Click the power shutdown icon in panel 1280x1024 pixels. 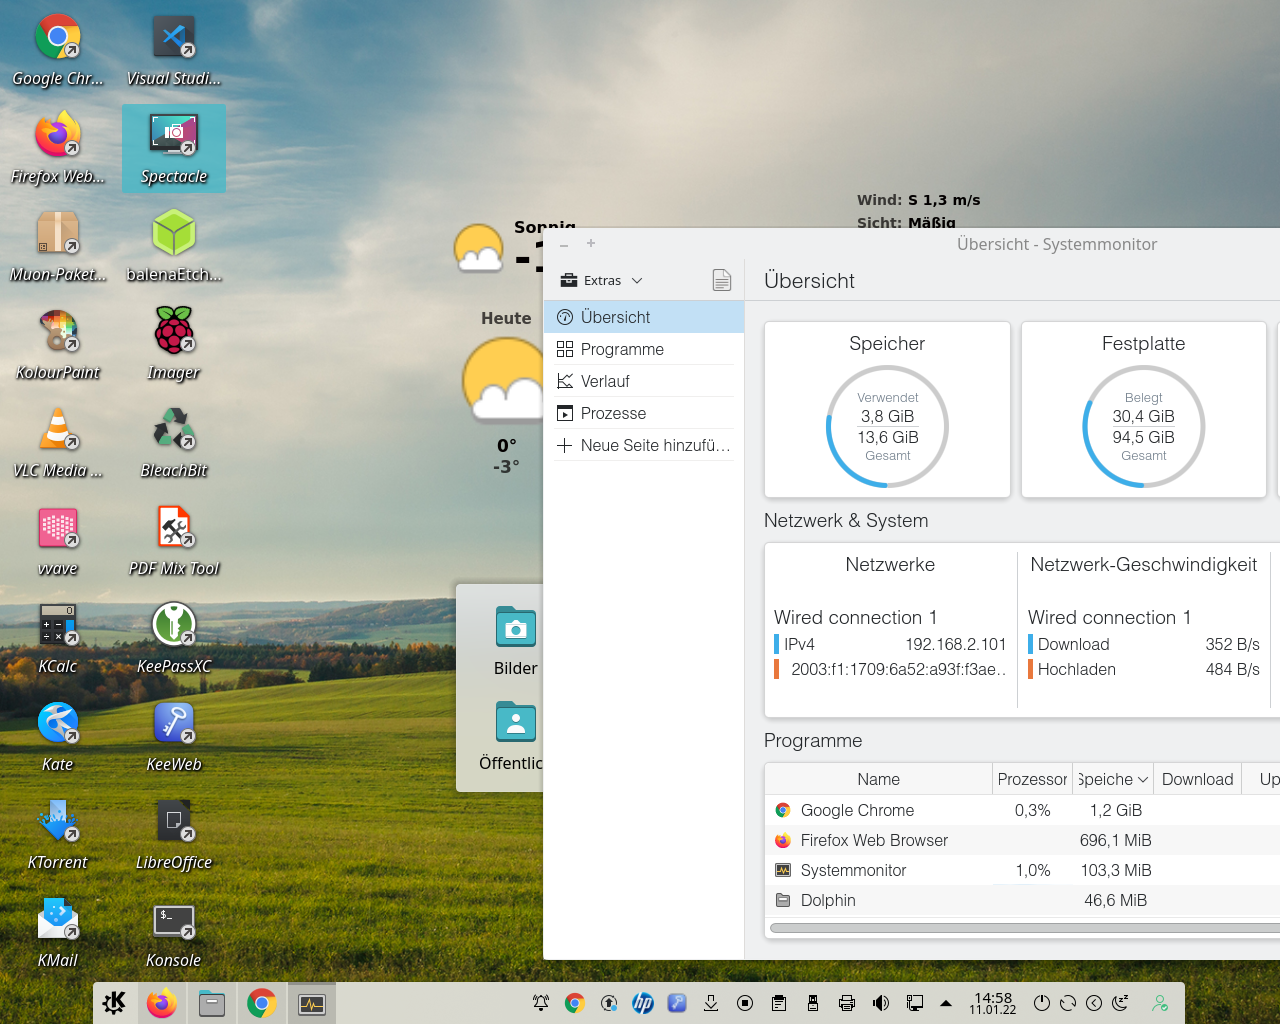tap(1042, 1003)
